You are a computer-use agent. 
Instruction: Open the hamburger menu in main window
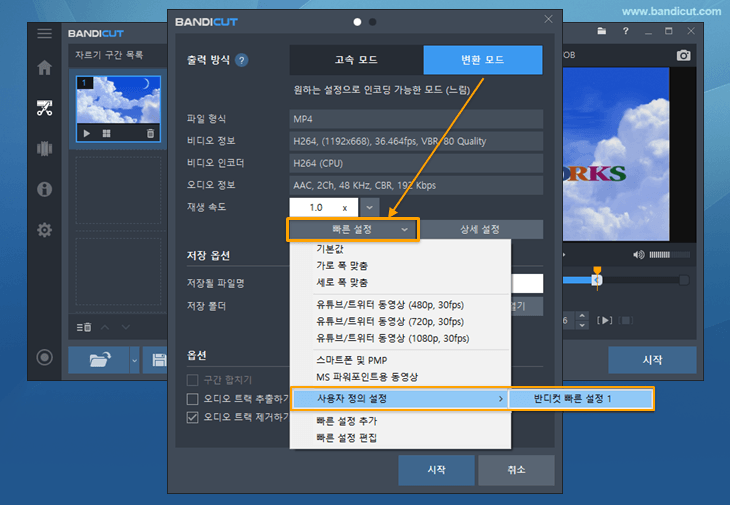coord(44,34)
